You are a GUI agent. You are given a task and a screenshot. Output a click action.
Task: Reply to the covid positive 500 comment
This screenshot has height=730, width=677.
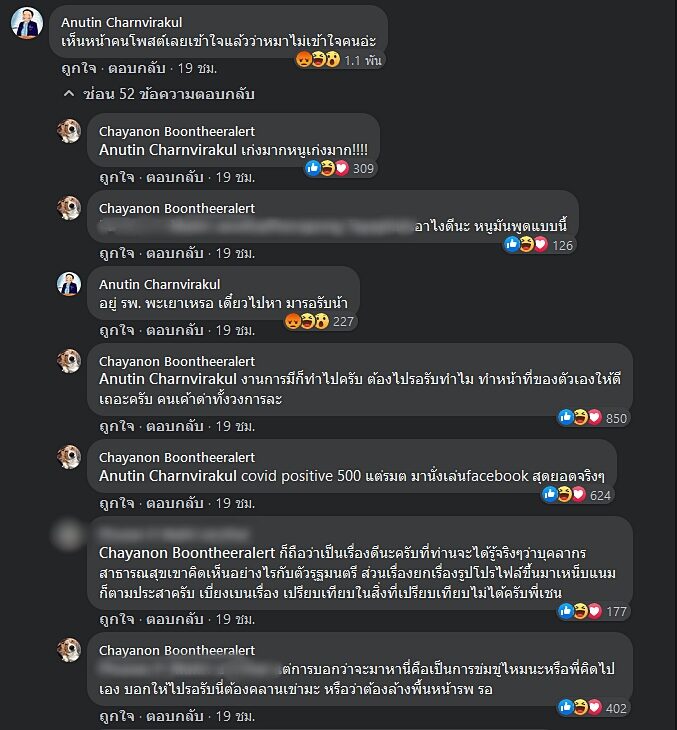[x=175, y=503]
